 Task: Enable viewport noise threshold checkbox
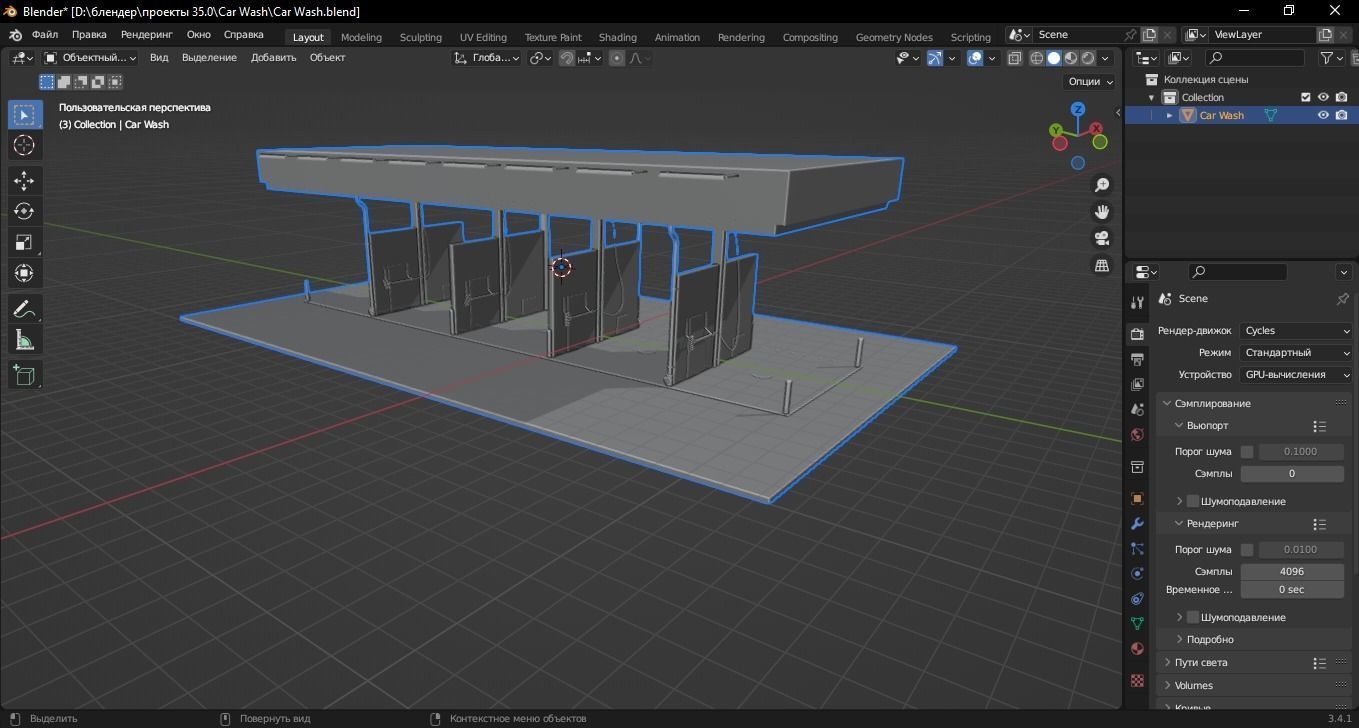pyautogui.click(x=1247, y=452)
